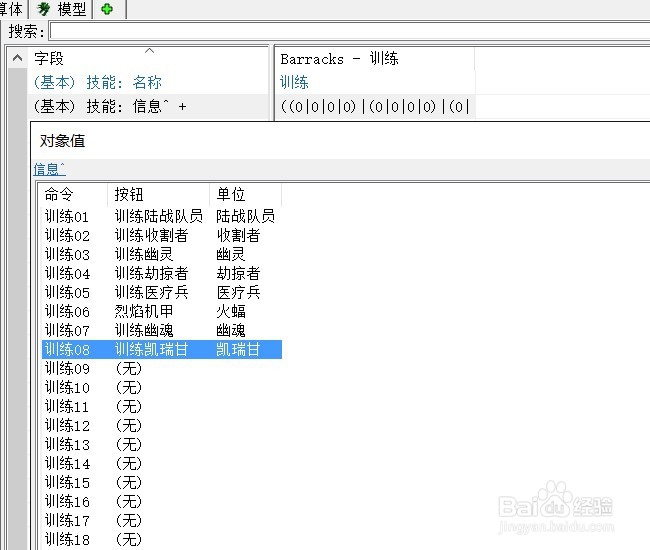Screen dimensions: 650x550
Task: Select the 训练凯瑞甘 button cell
Action: (151, 350)
